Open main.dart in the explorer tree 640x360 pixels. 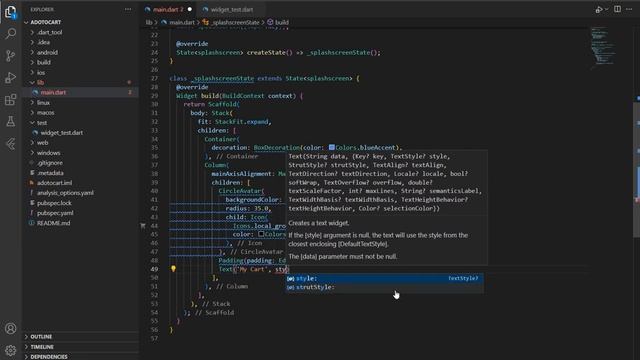coord(53,93)
